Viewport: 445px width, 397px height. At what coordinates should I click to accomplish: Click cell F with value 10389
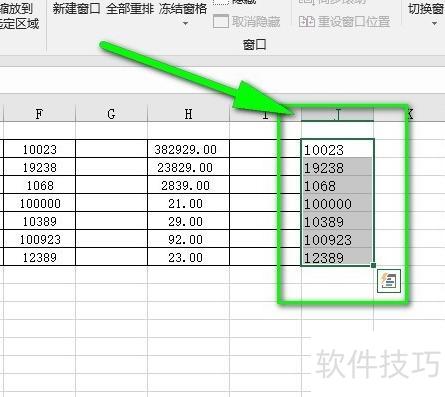pos(40,221)
